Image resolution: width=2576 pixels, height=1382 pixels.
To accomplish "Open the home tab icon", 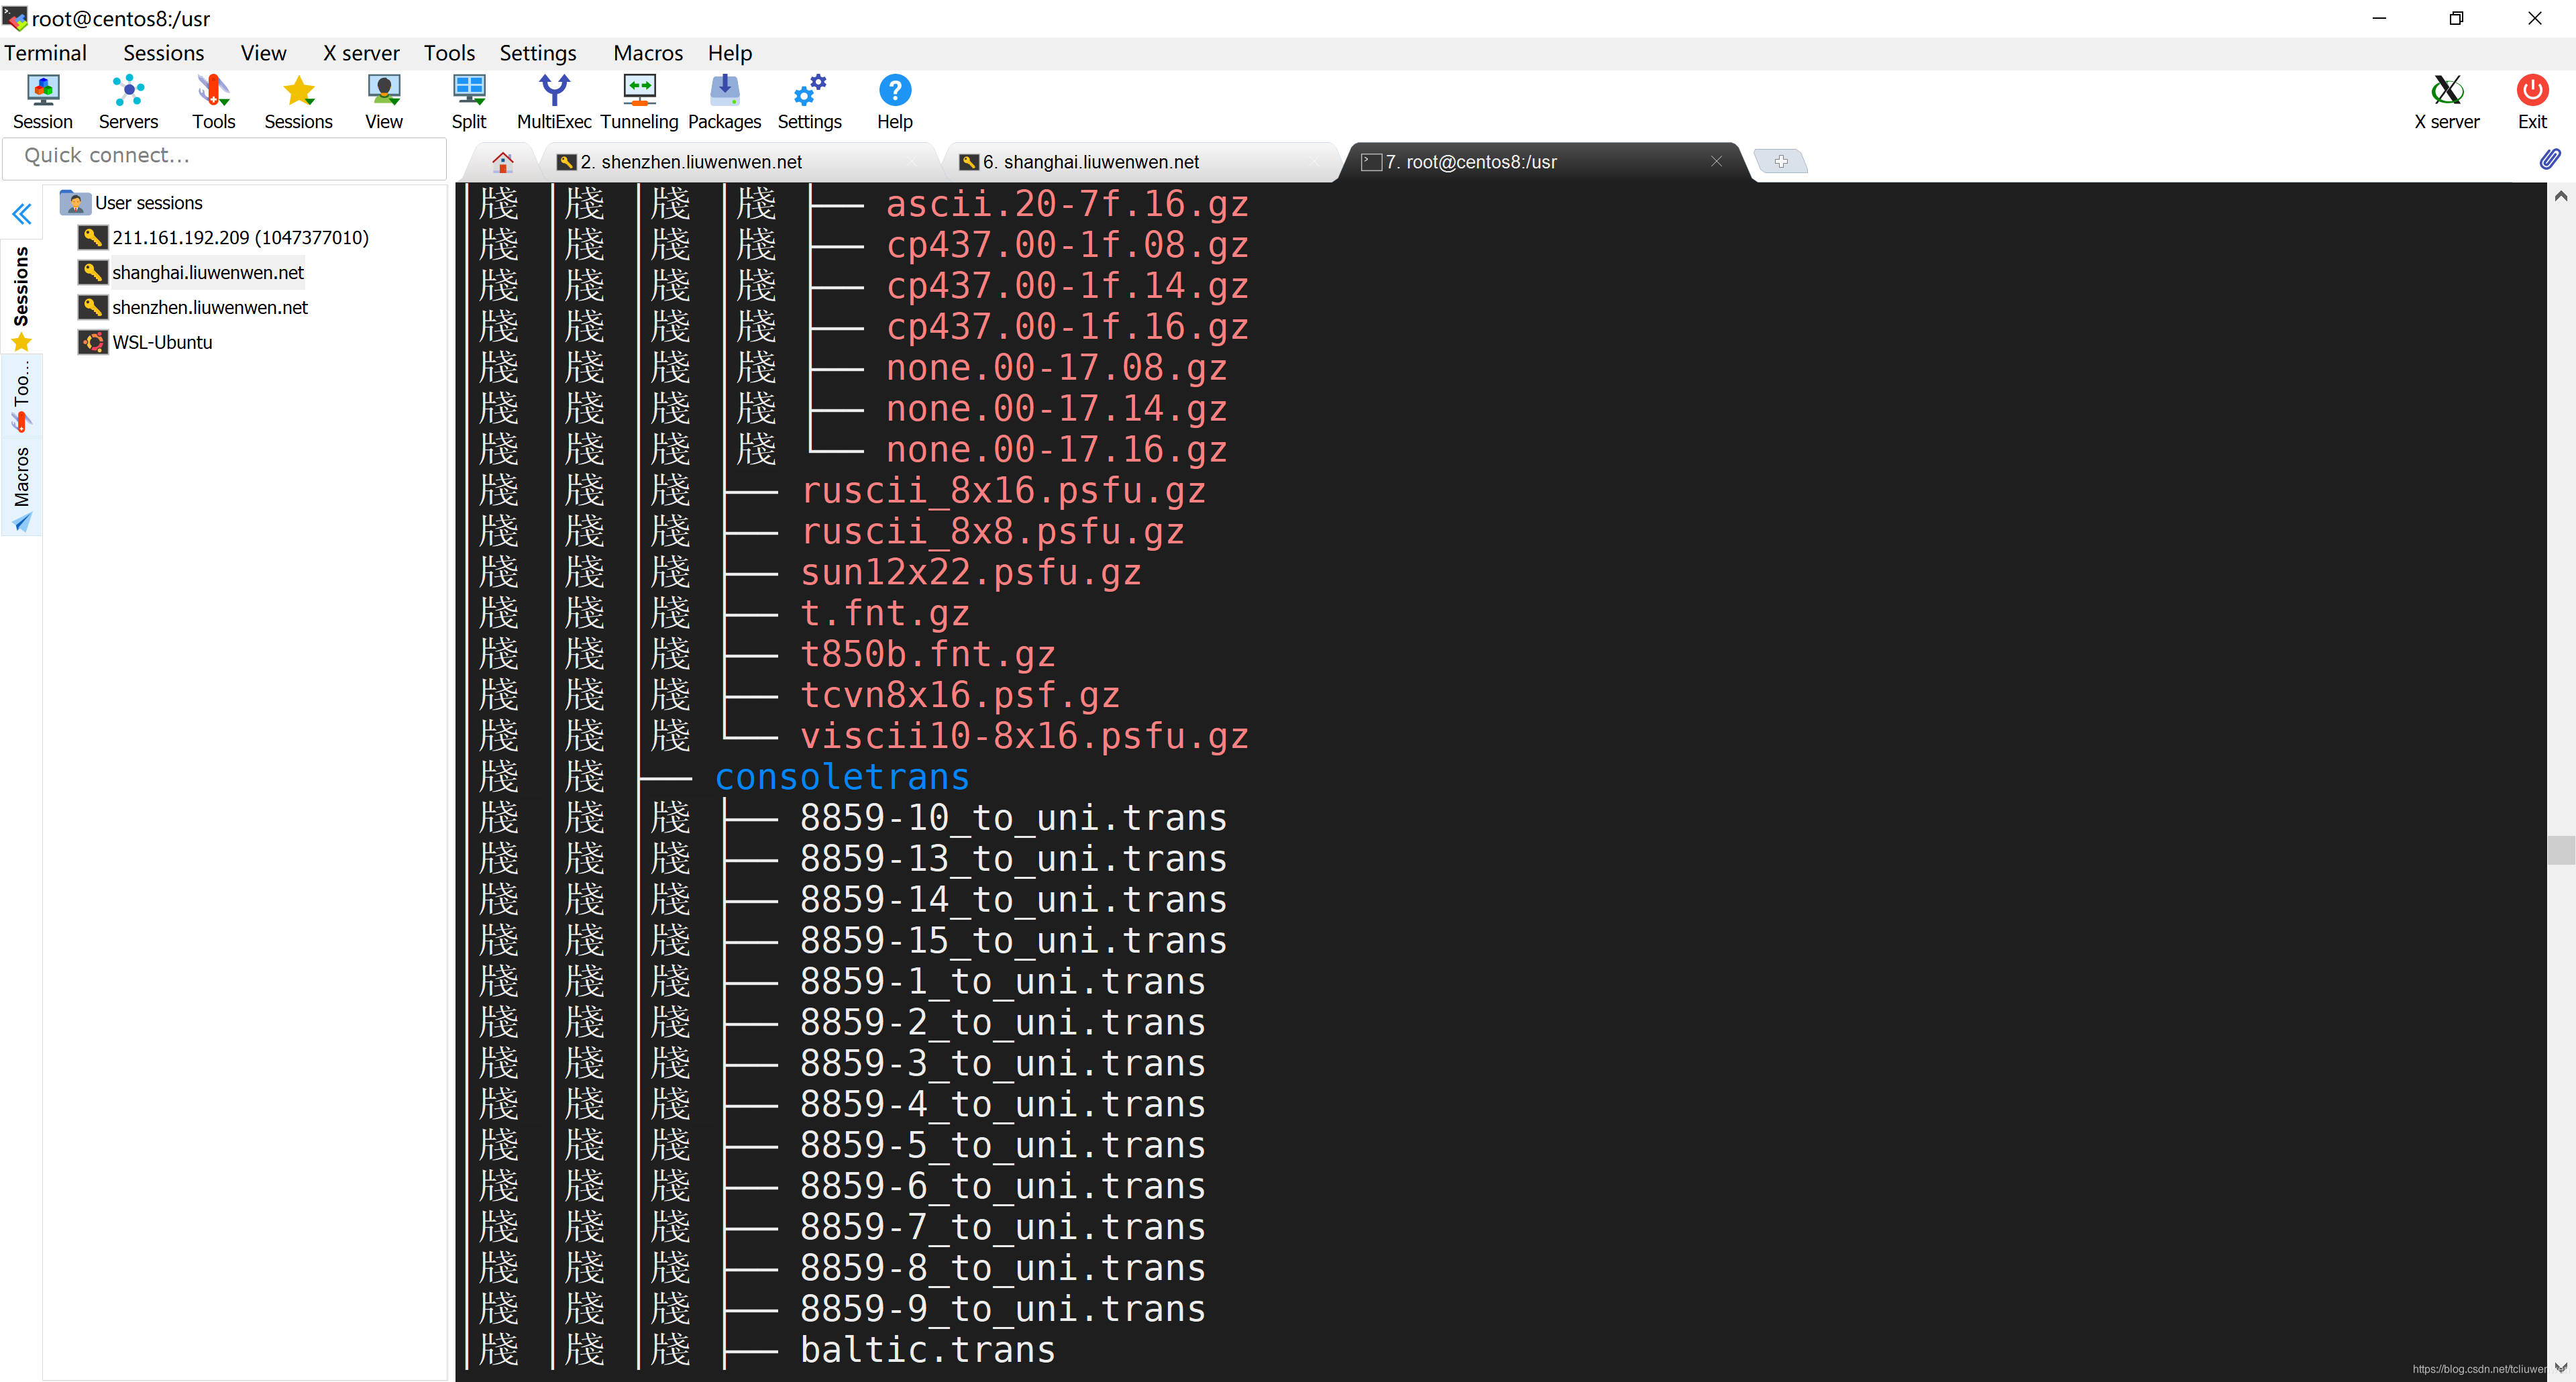I will click(502, 162).
